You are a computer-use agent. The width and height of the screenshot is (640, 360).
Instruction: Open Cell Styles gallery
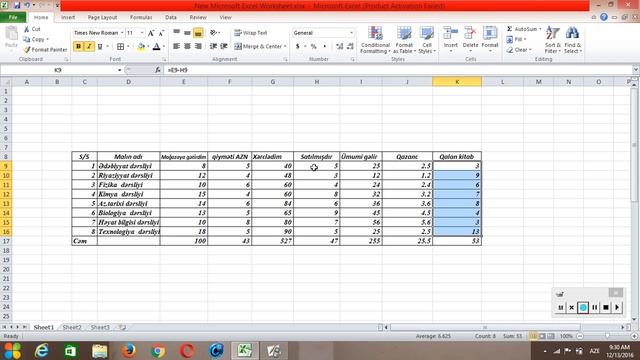click(x=427, y=40)
